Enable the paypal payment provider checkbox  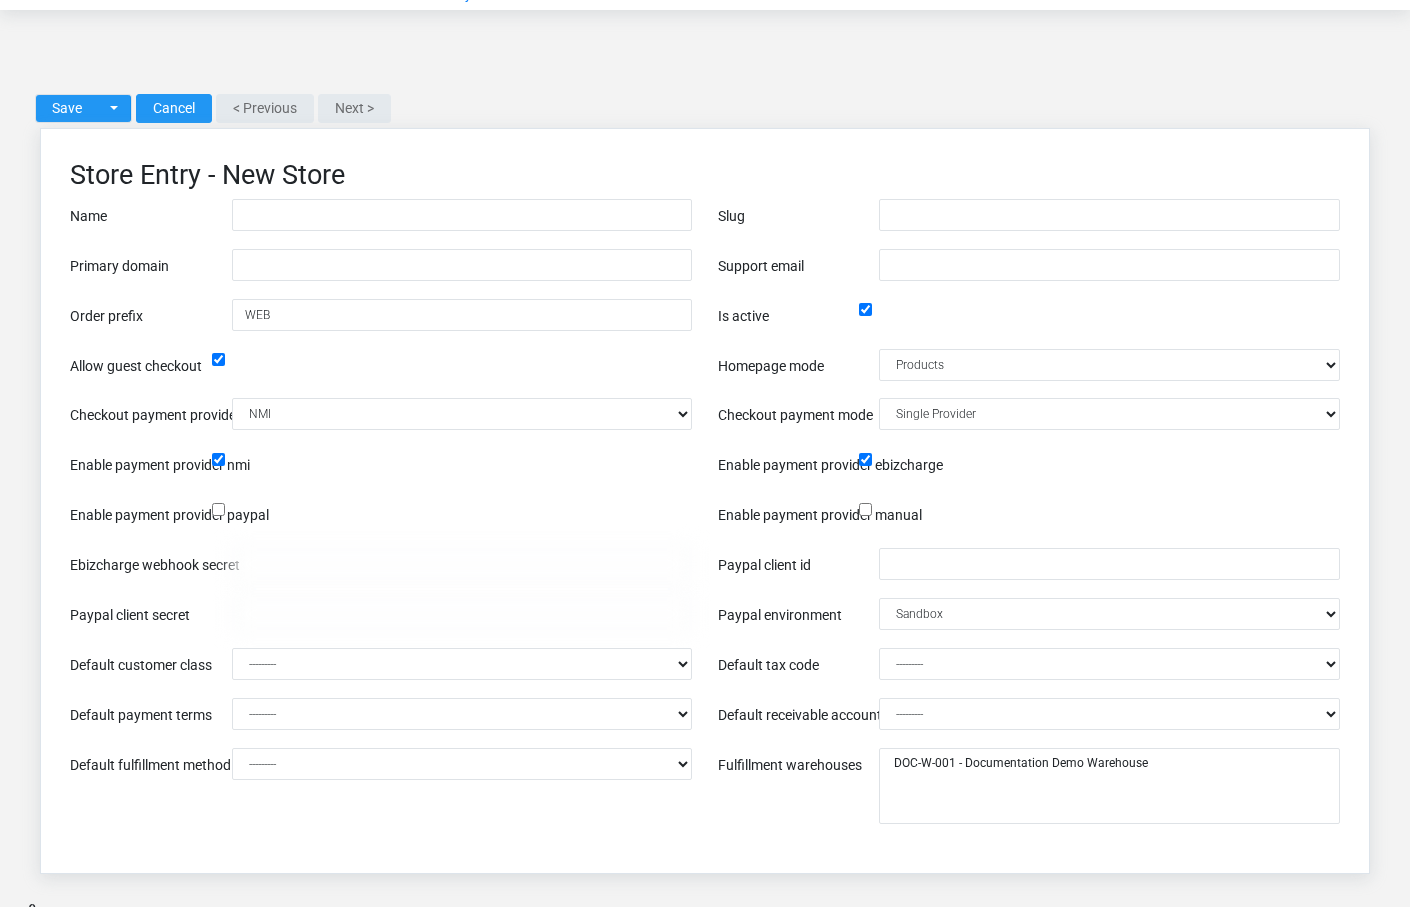pos(218,510)
